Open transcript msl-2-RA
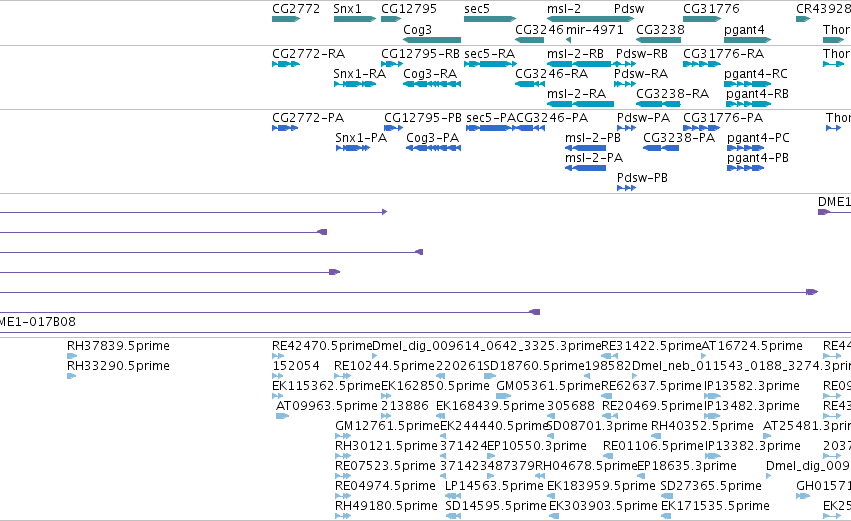 tap(580, 104)
